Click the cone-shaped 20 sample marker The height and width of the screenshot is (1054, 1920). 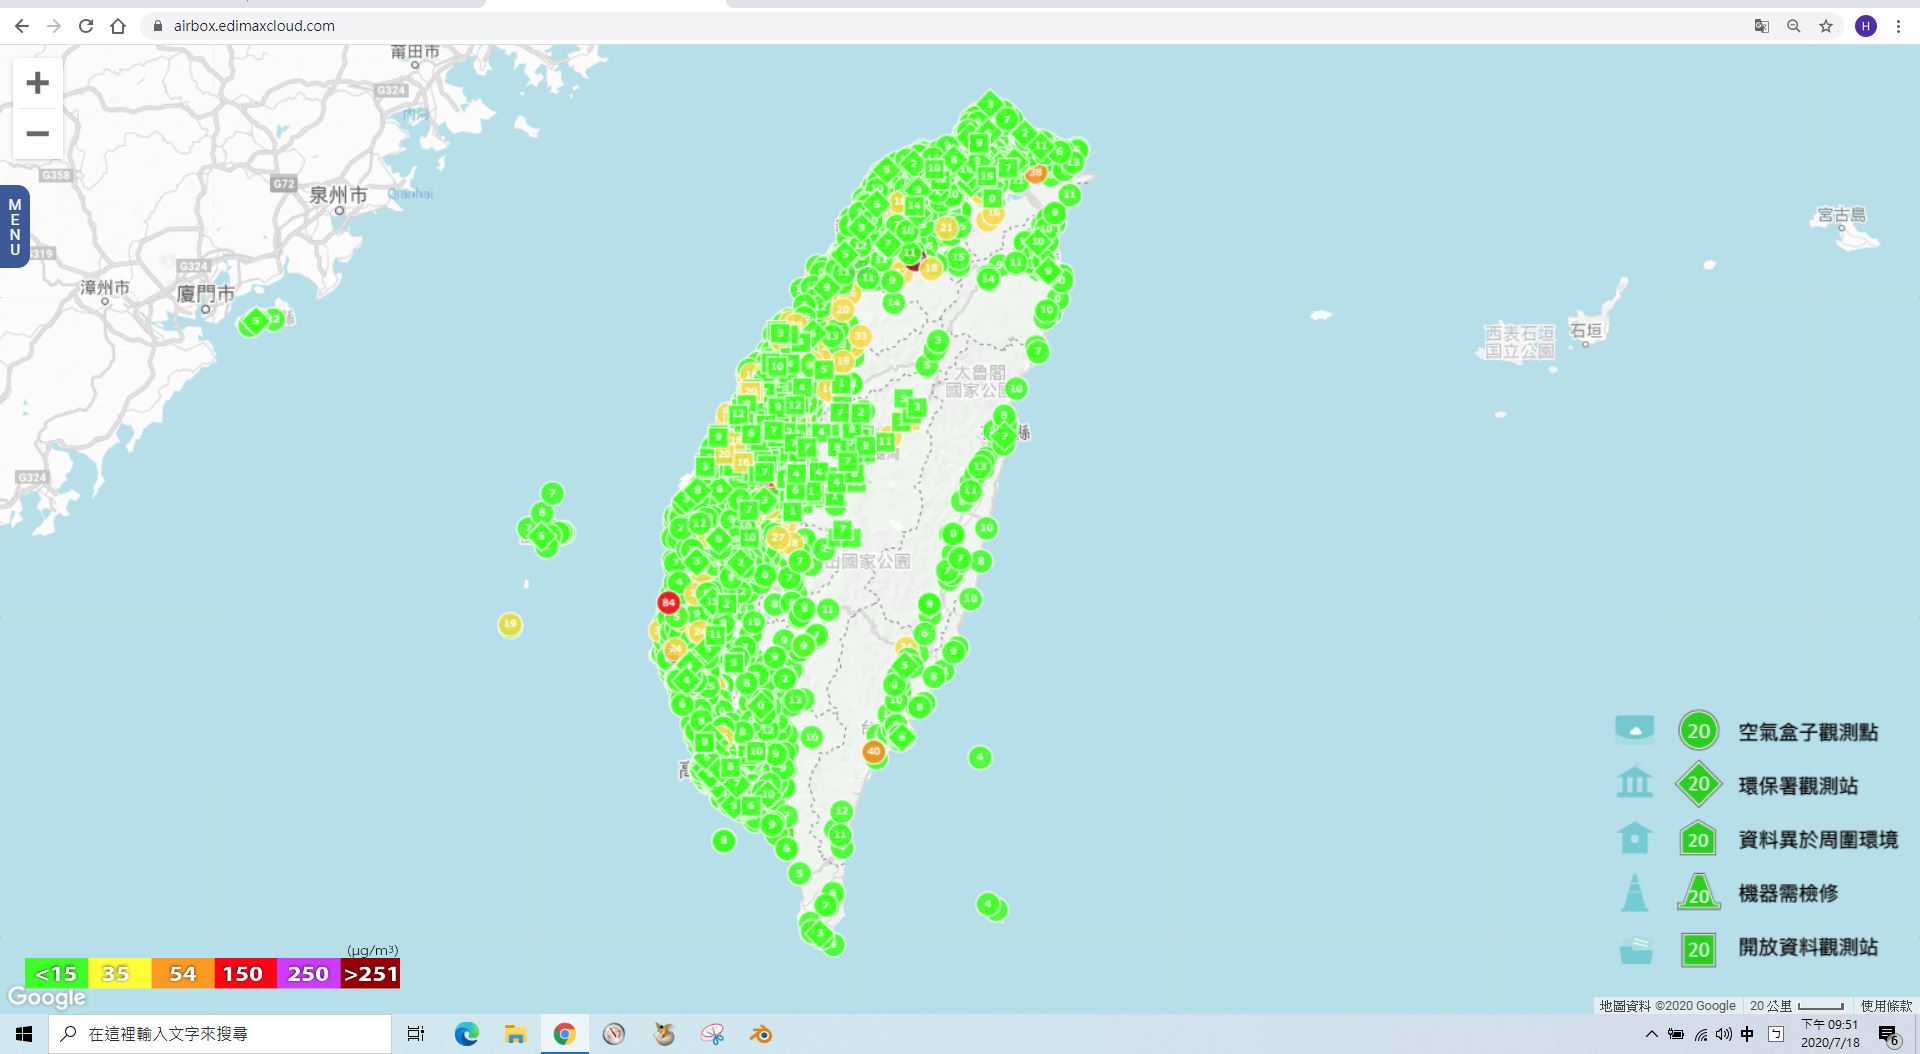pos(1699,892)
